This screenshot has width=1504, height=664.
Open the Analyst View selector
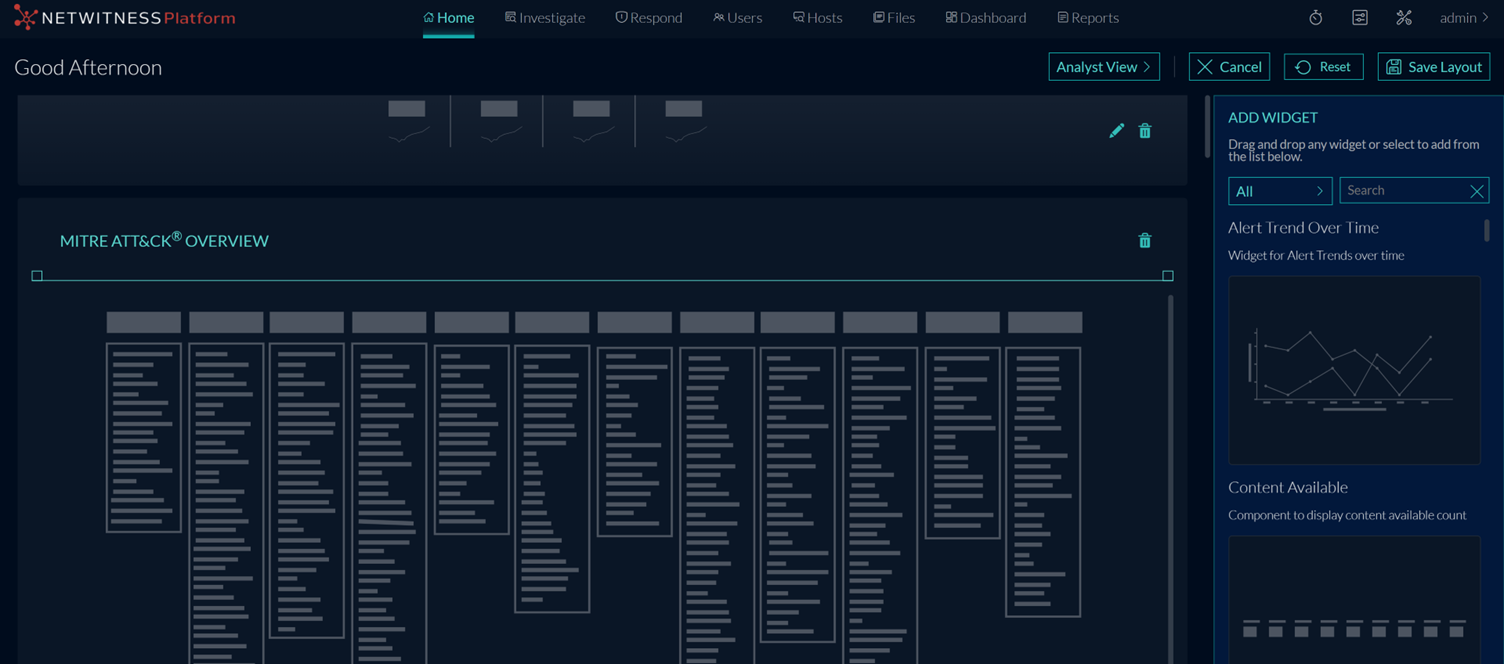coord(1103,67)
